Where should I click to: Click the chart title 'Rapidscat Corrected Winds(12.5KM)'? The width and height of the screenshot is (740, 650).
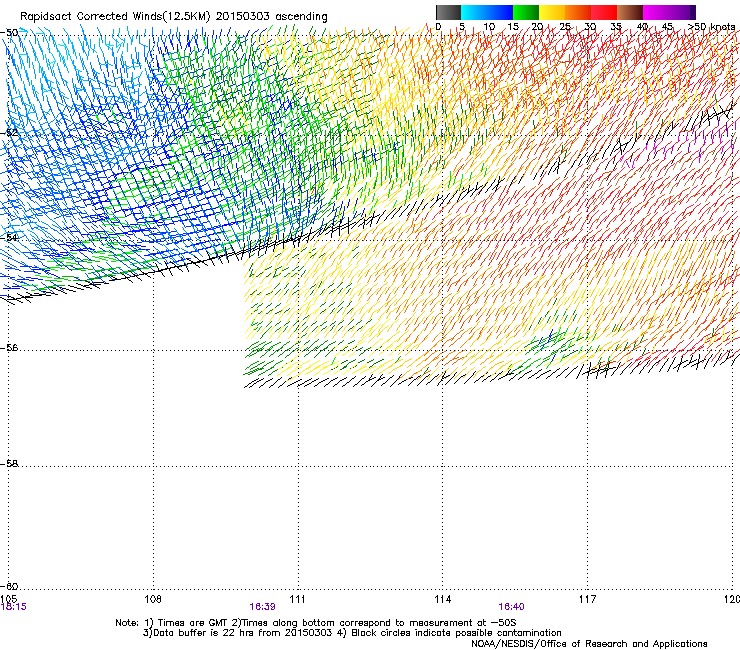[115, 17]
